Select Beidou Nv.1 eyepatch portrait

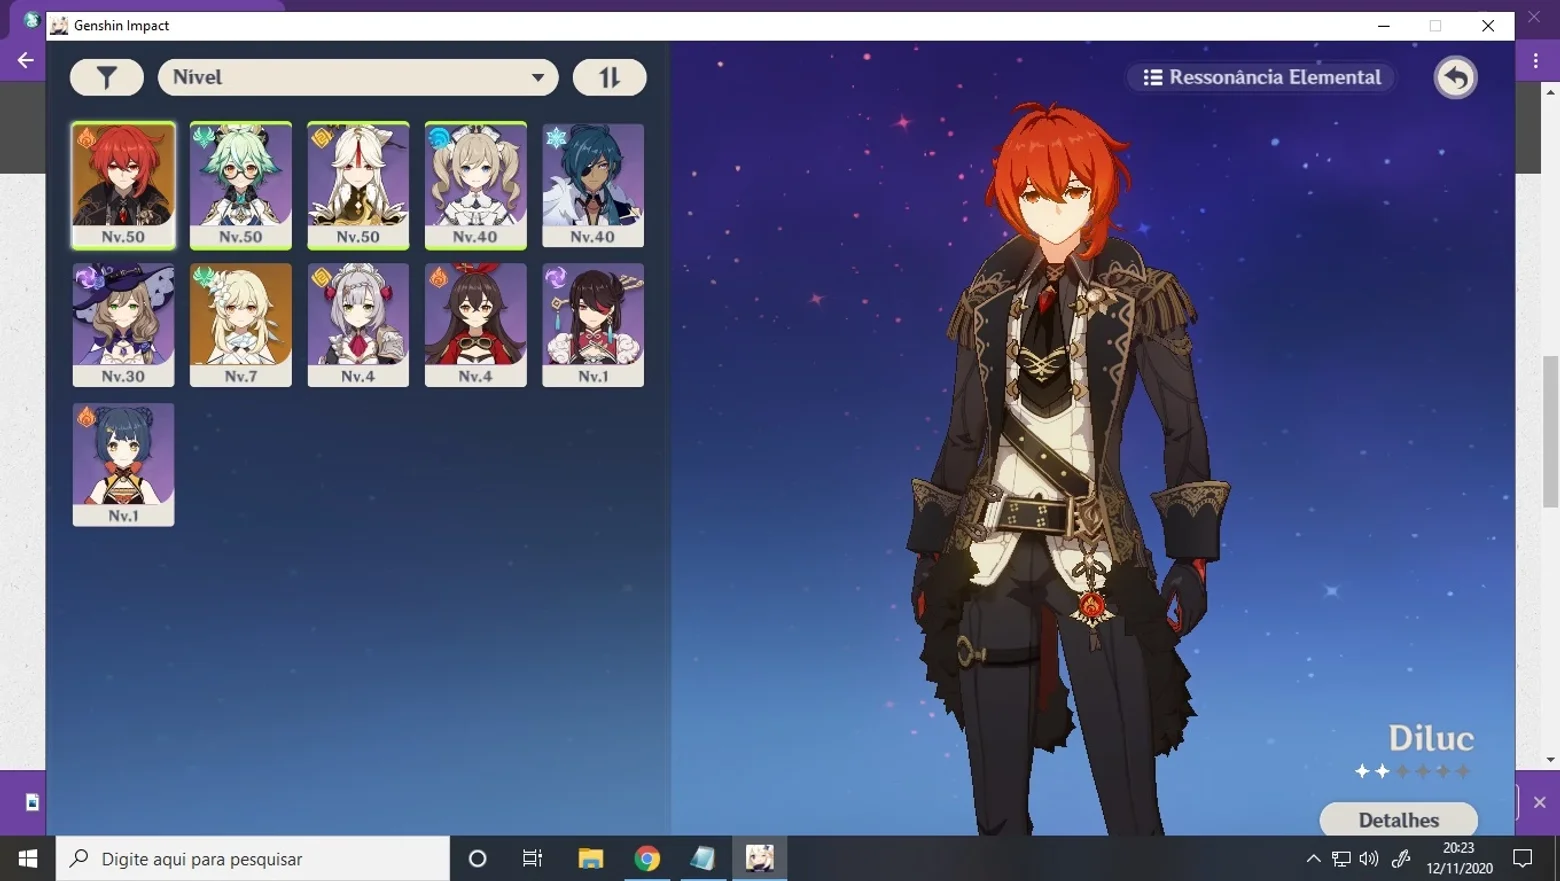(x=593, y=325)
